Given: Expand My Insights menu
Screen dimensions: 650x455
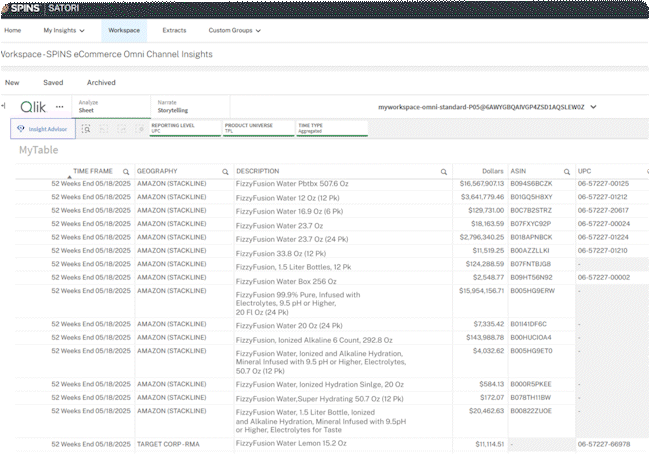Looking at the screenshot, I should click(x=64, y=30).
